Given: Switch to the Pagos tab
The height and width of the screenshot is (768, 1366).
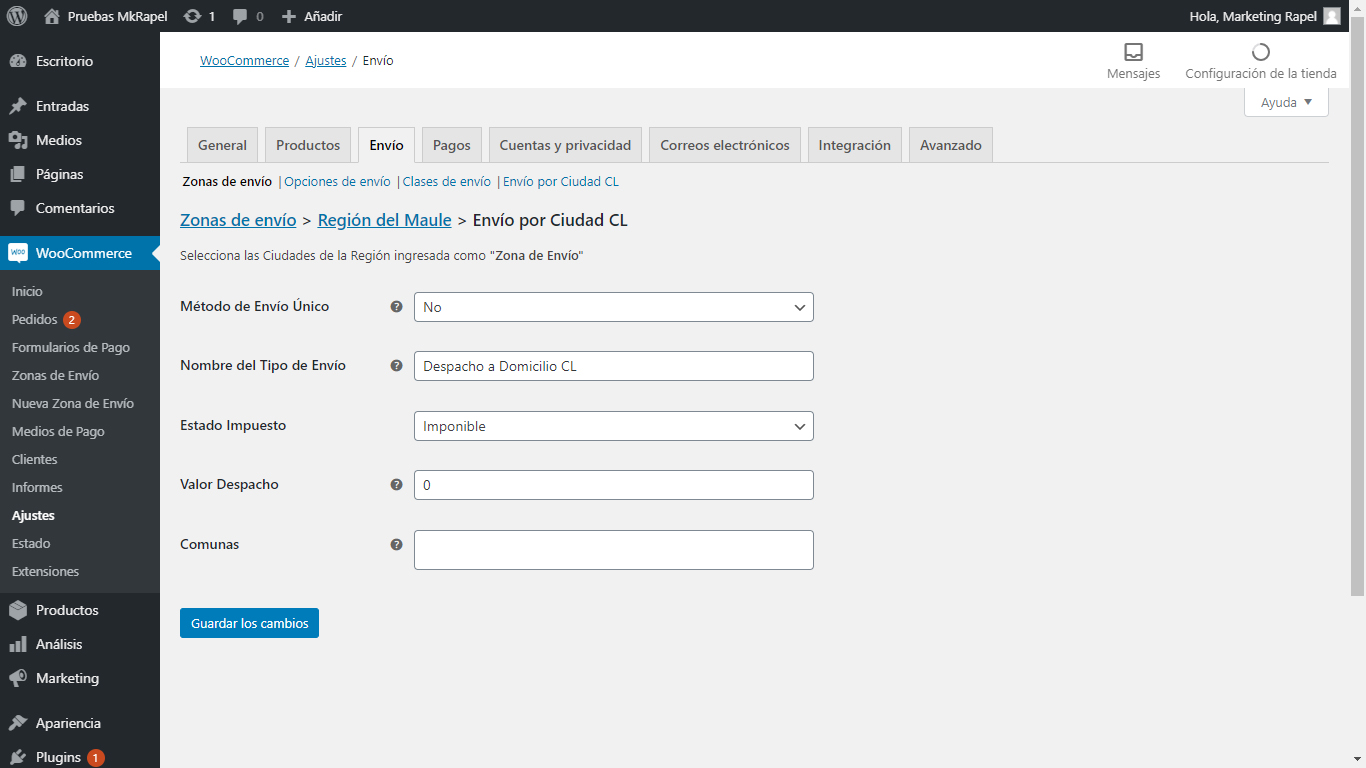Looking at the screenshot, I should [452, 145].
